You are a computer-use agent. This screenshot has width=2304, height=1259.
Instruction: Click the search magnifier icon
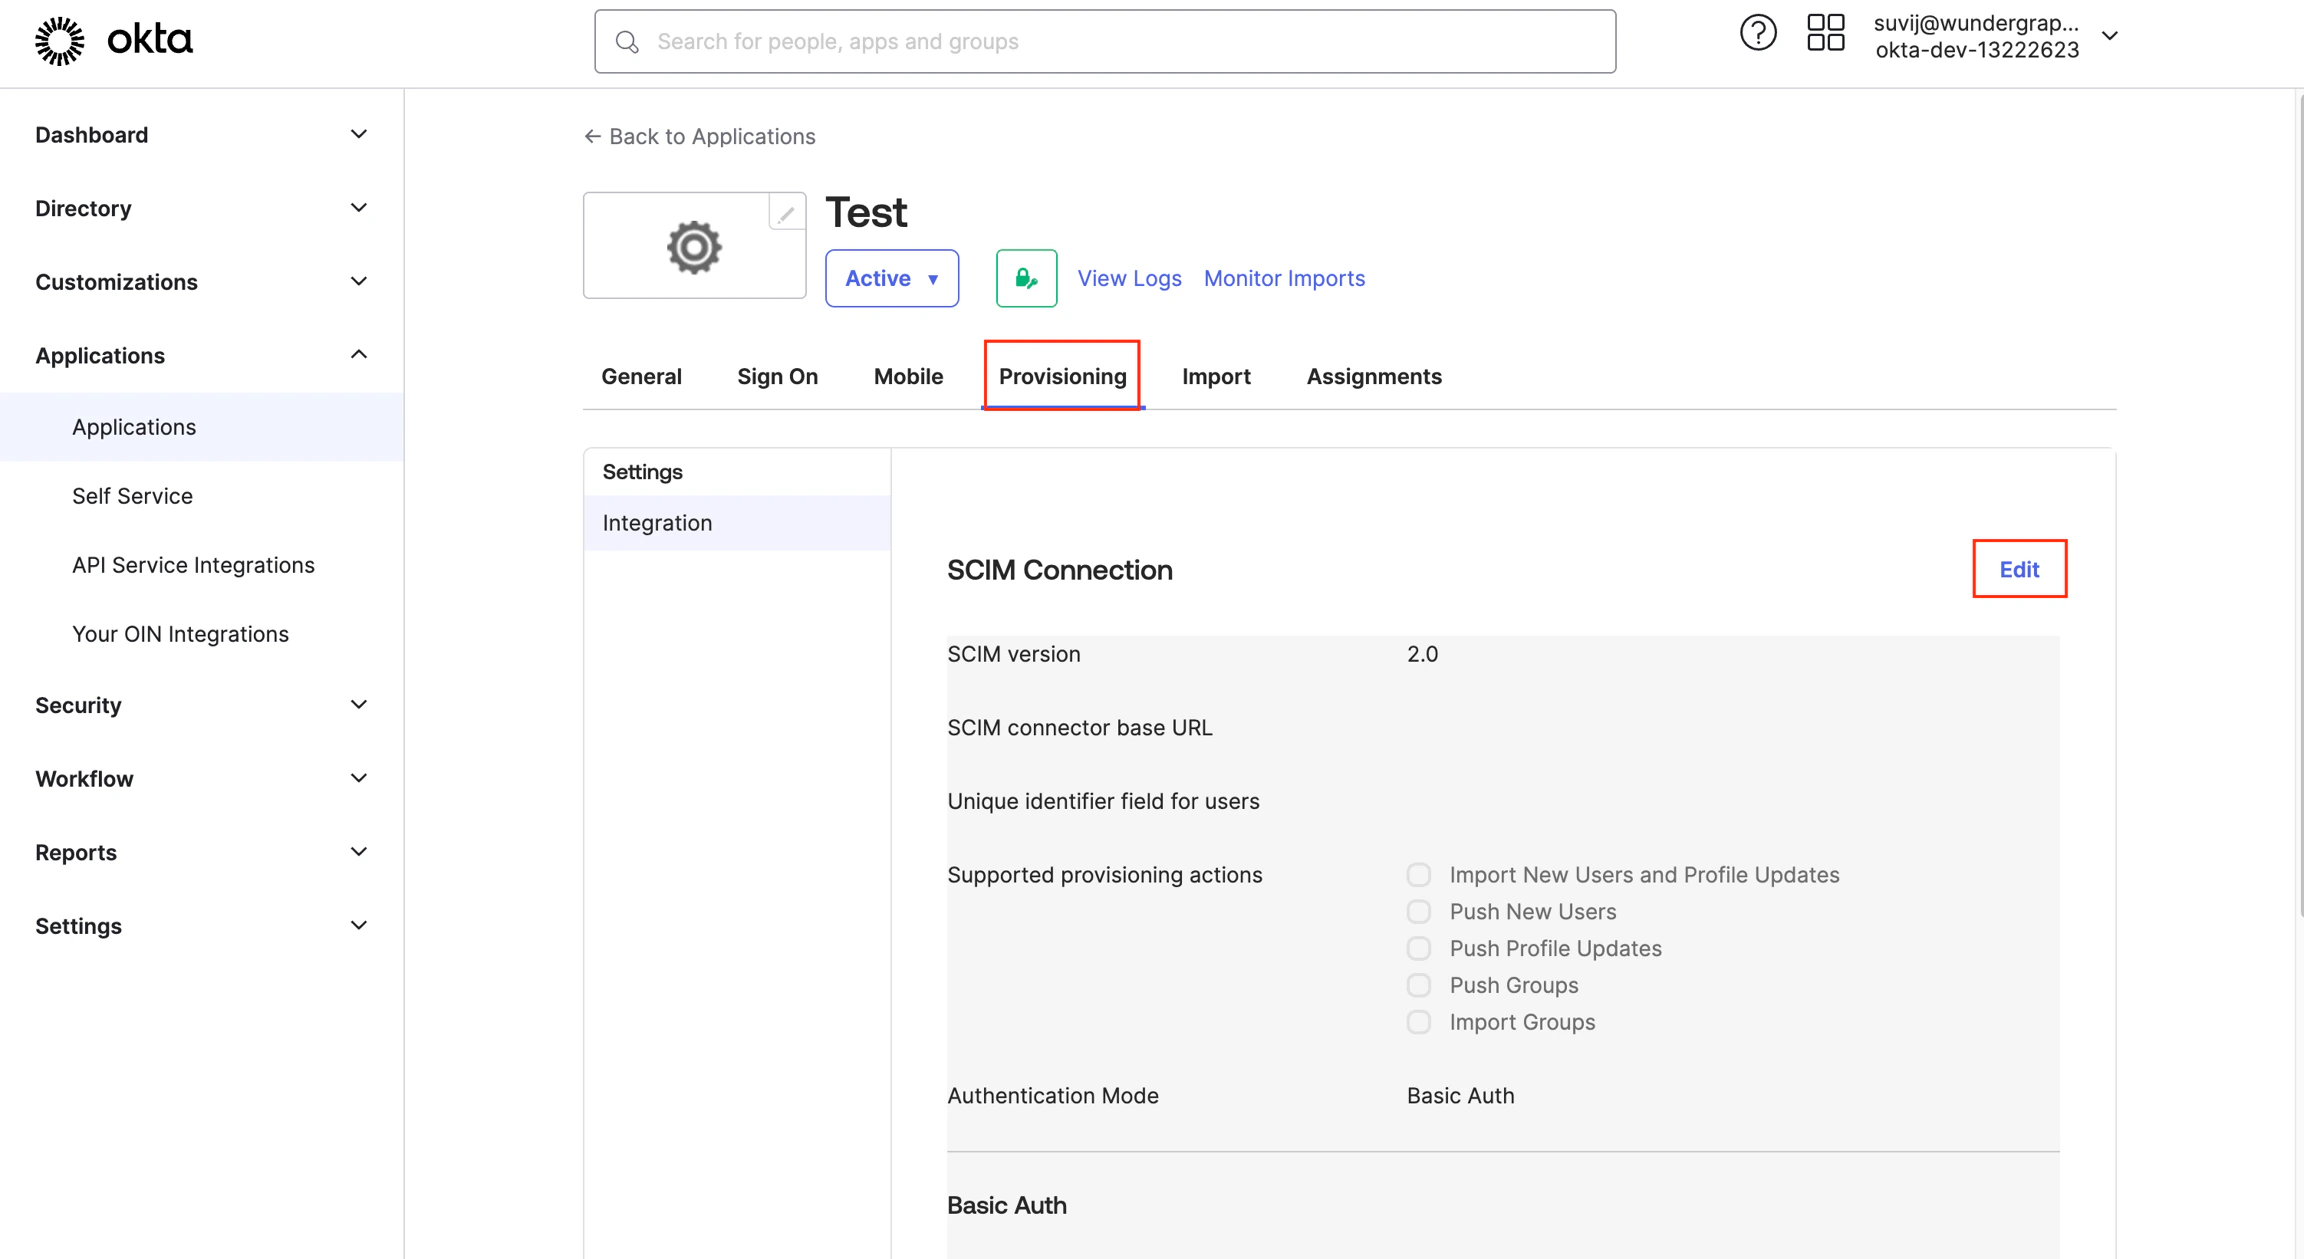pyautogui.click(x=627, y=41)
